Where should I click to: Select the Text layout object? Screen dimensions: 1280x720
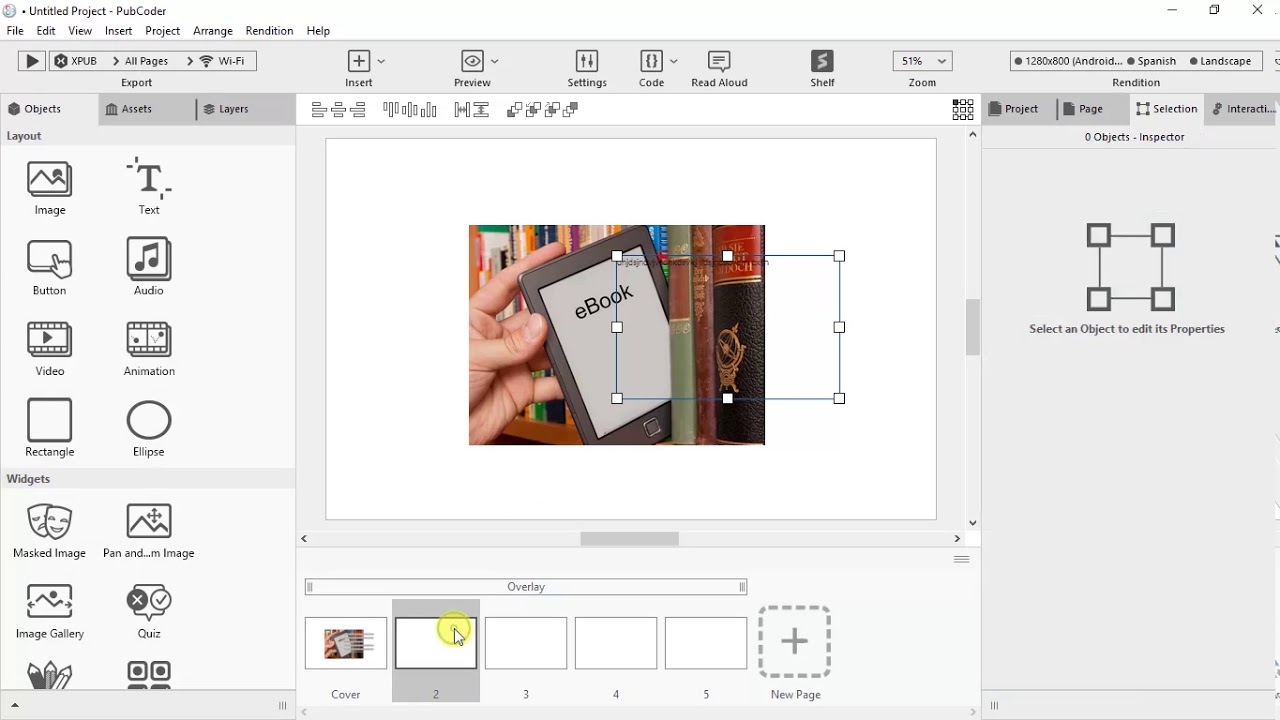coord(149,188)
